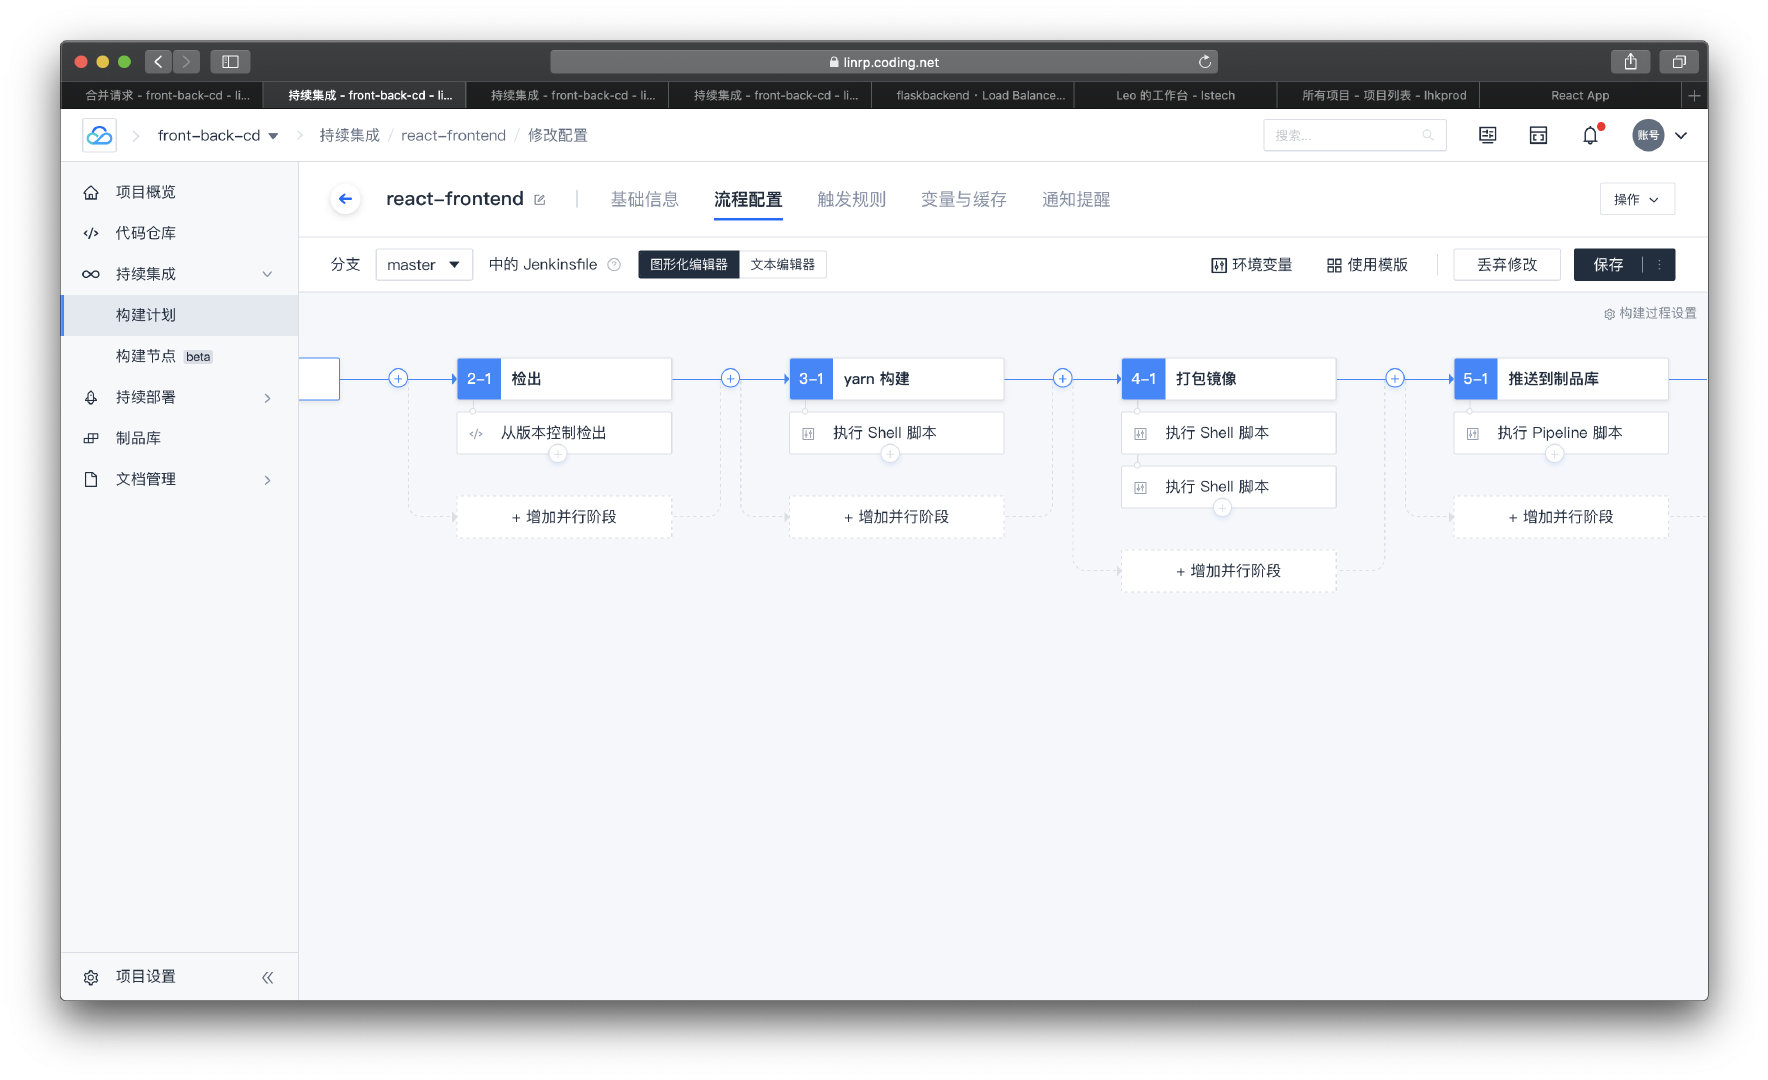Click the blue back arrow beside react-frontend
Screen dimensions: 1768x1080
coord(345,199)
